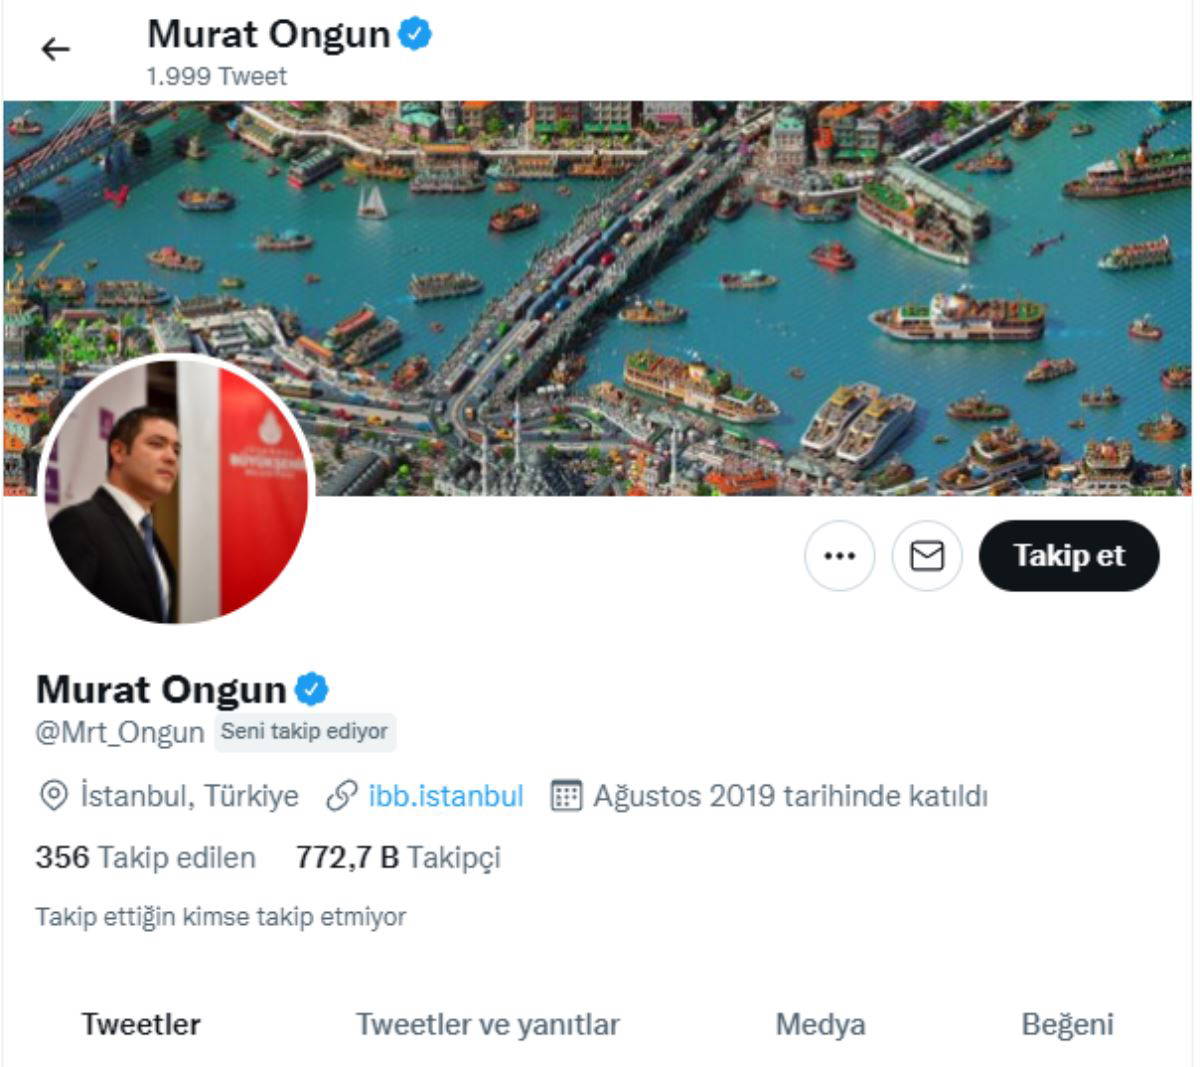Open the Istanbul banner header image
Screen dimensions: 1200x1067
click(598, 297)
